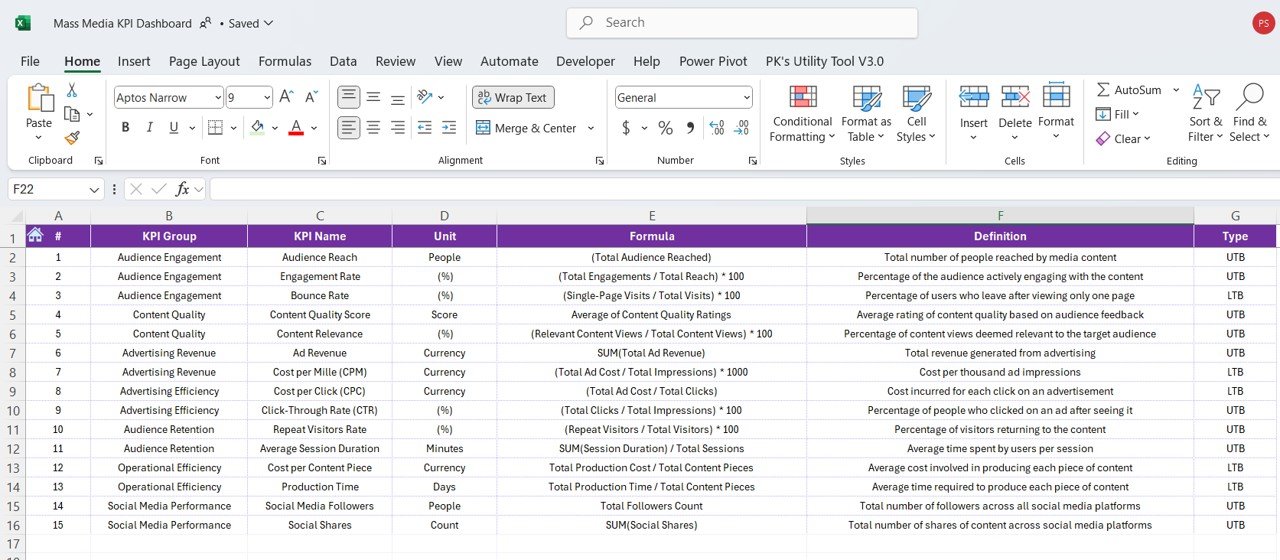Click the Paste clipboard icon
The width and height of the screenshot is (1280, 560).
click(x=39, y=98)
